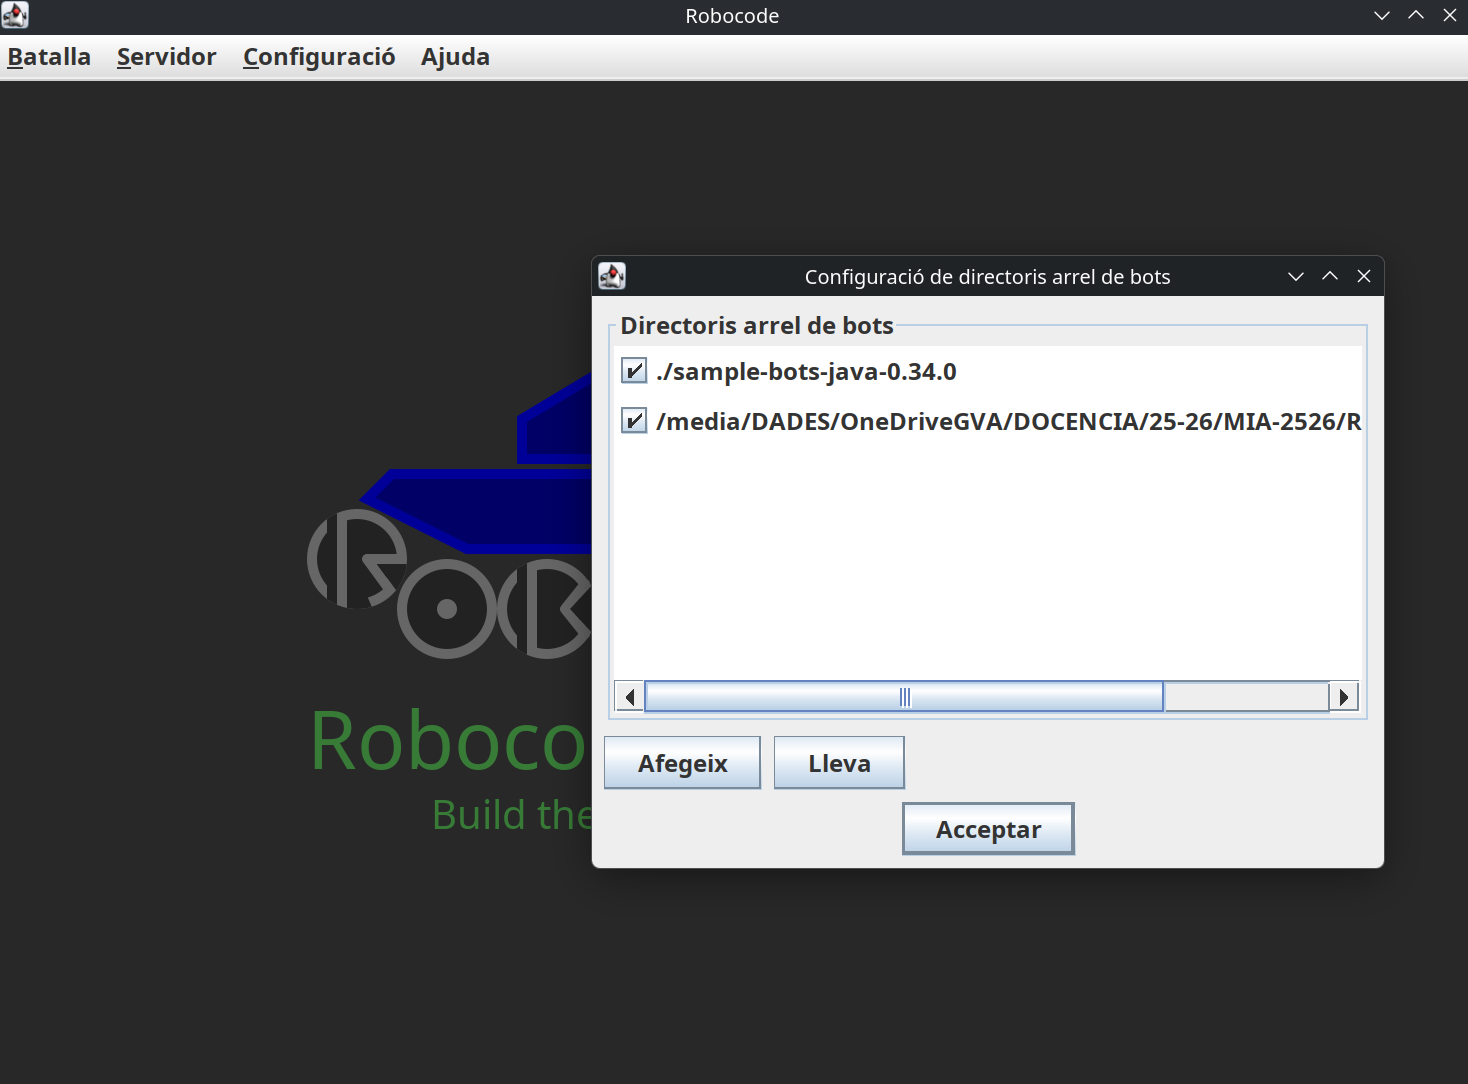Image resolution: width=1468 pixels, height=1084 pixels.
Task: Click the horizontal scrollbar thumb in directories list
Action: [904, 696]
